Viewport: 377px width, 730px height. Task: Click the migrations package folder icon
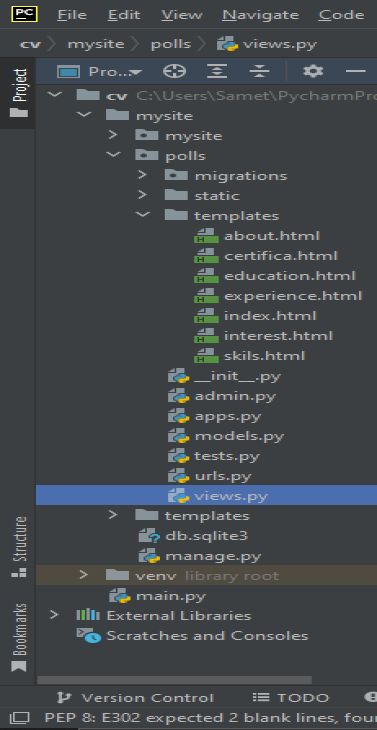coord(176,175)
